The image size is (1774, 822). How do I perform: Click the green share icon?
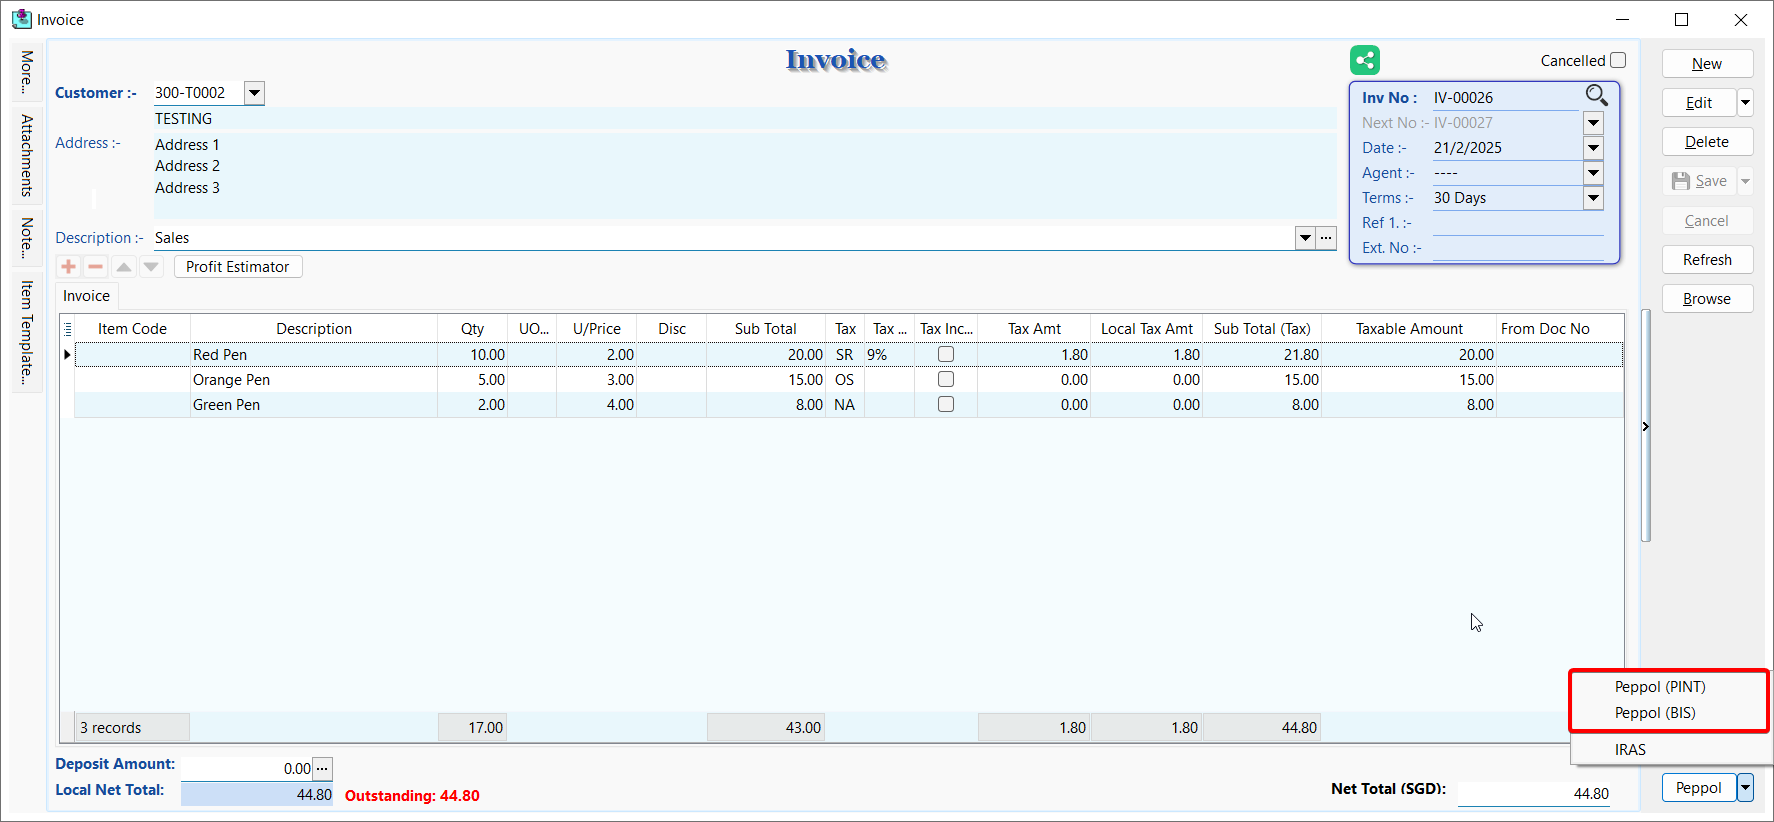(1364, 60)
